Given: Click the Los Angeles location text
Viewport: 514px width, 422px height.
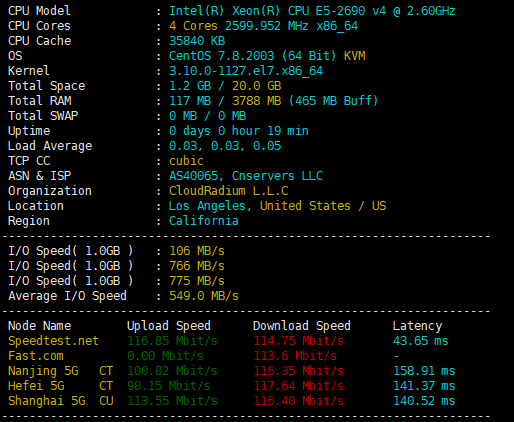Looking at the screenshot, I should (x=210, y=206).
